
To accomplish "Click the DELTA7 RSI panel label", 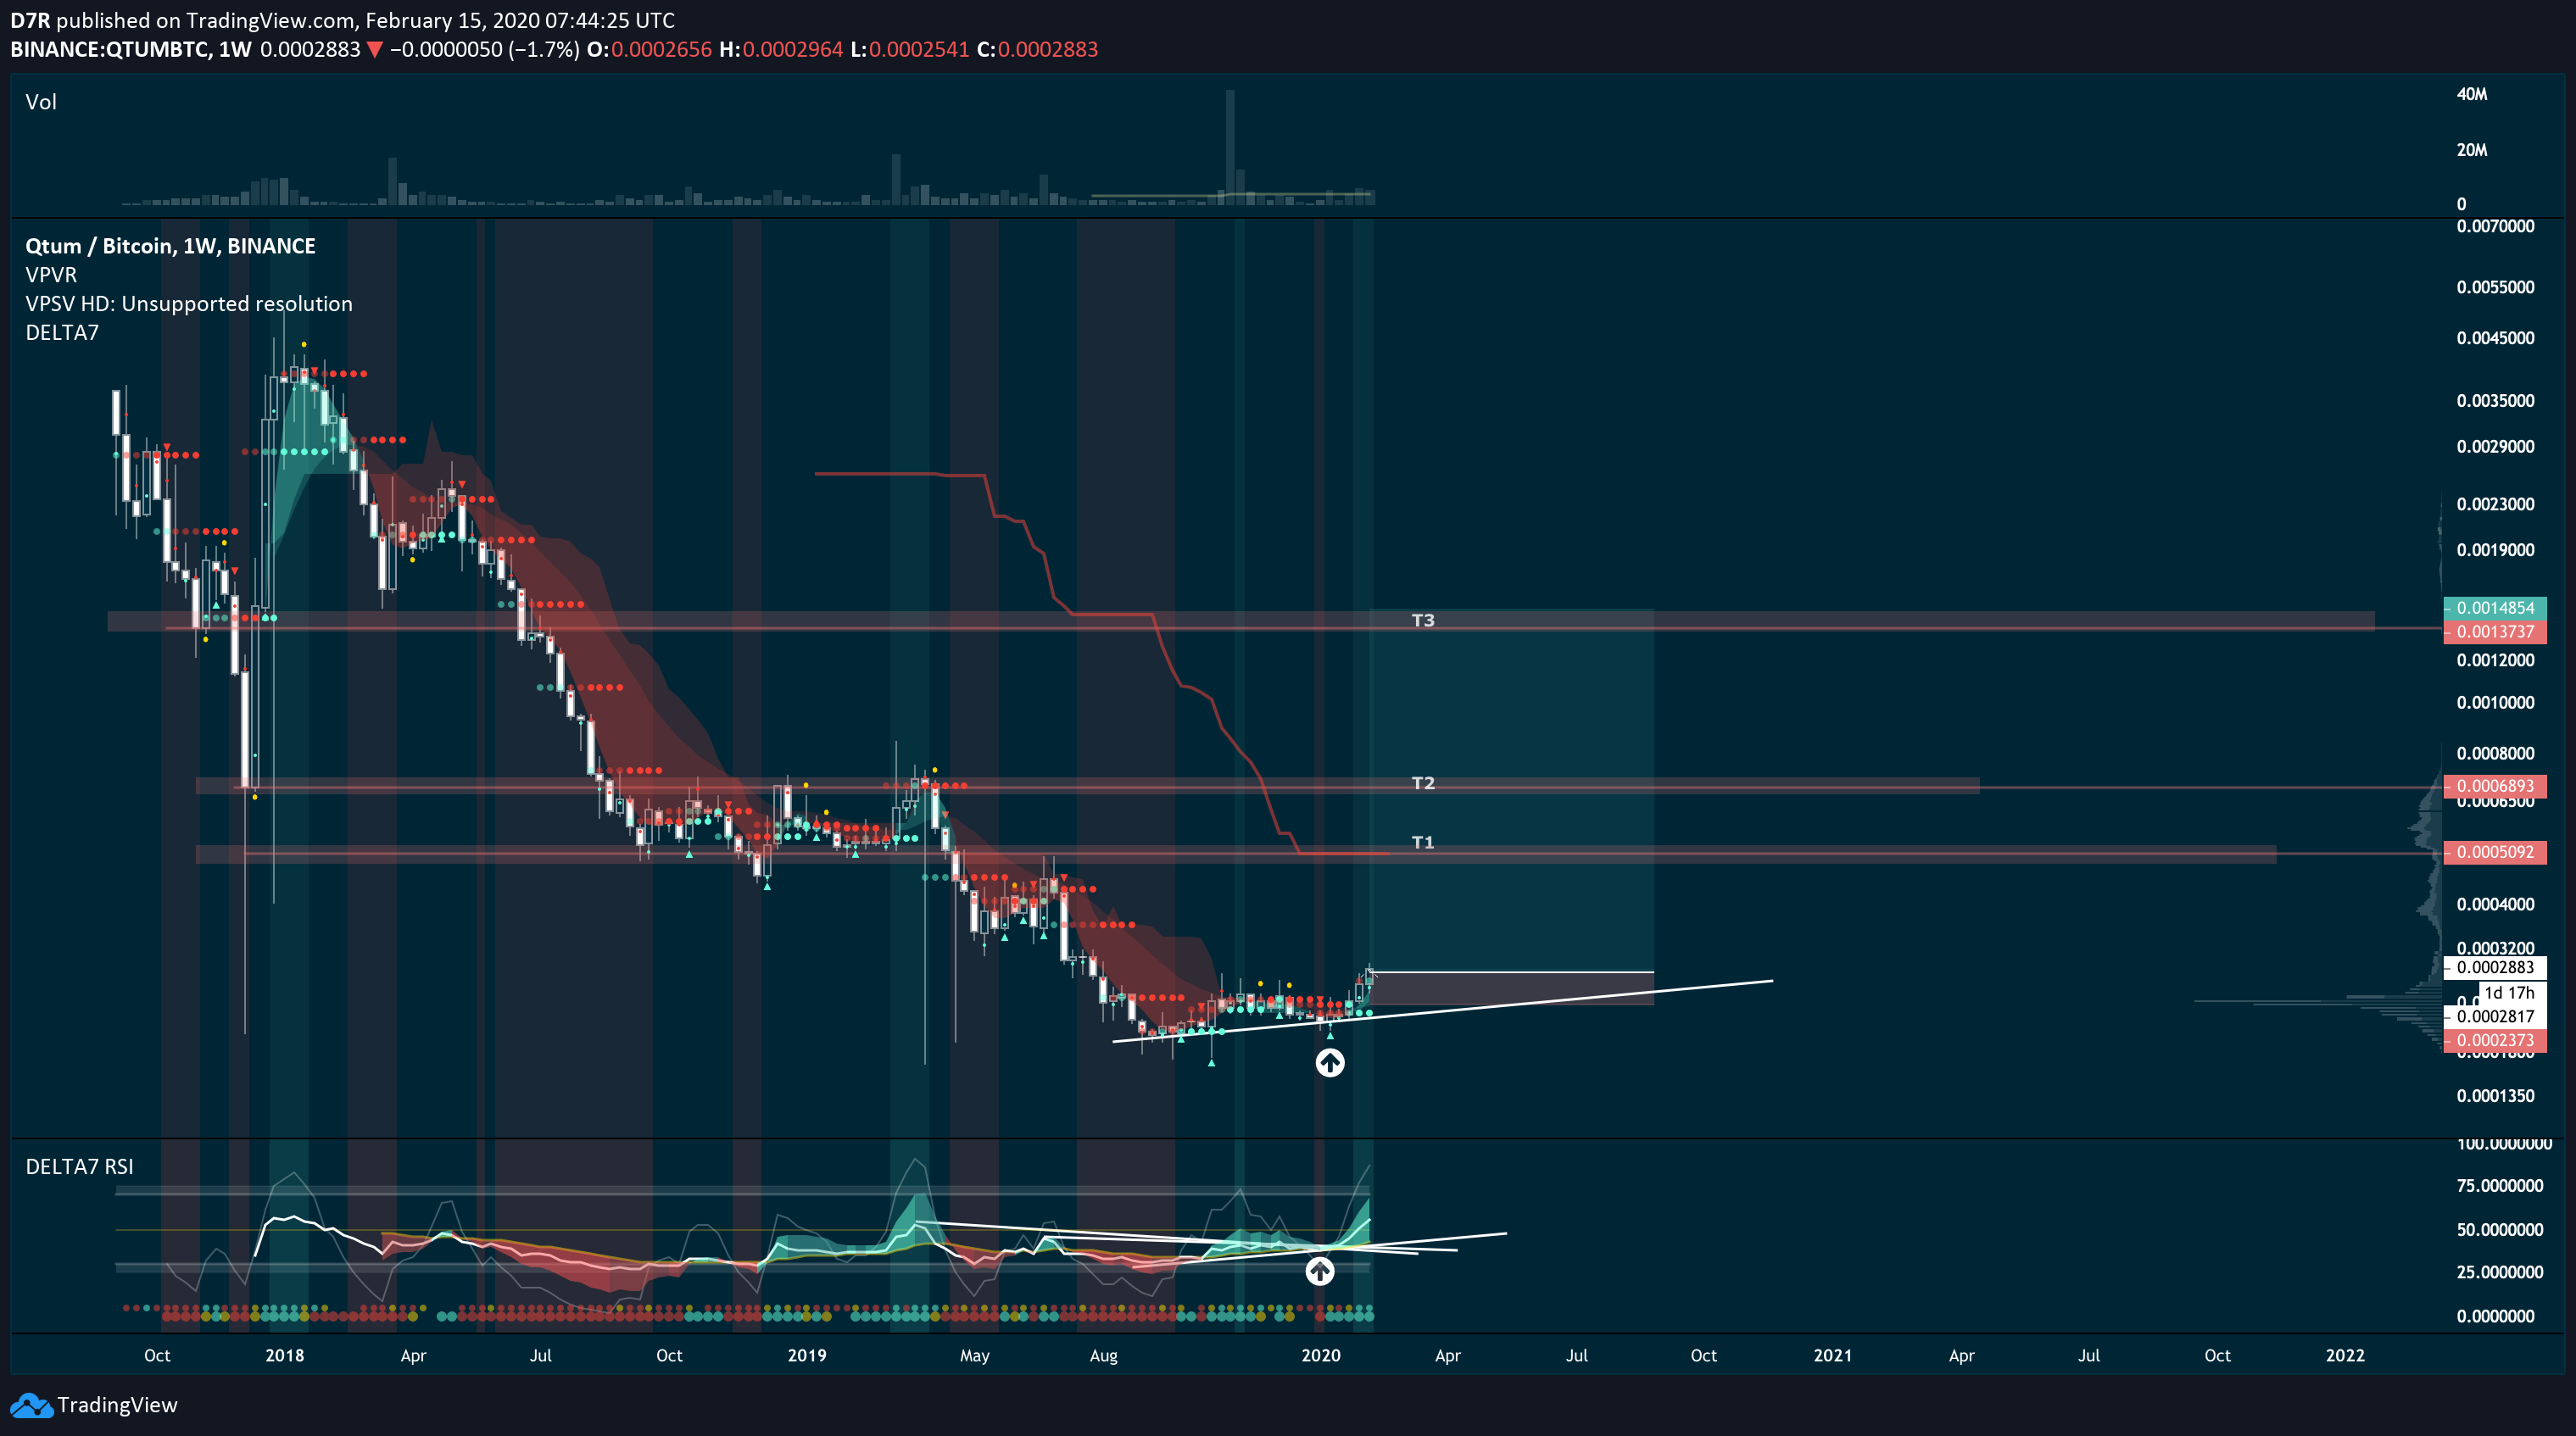I will (79, 1166).
